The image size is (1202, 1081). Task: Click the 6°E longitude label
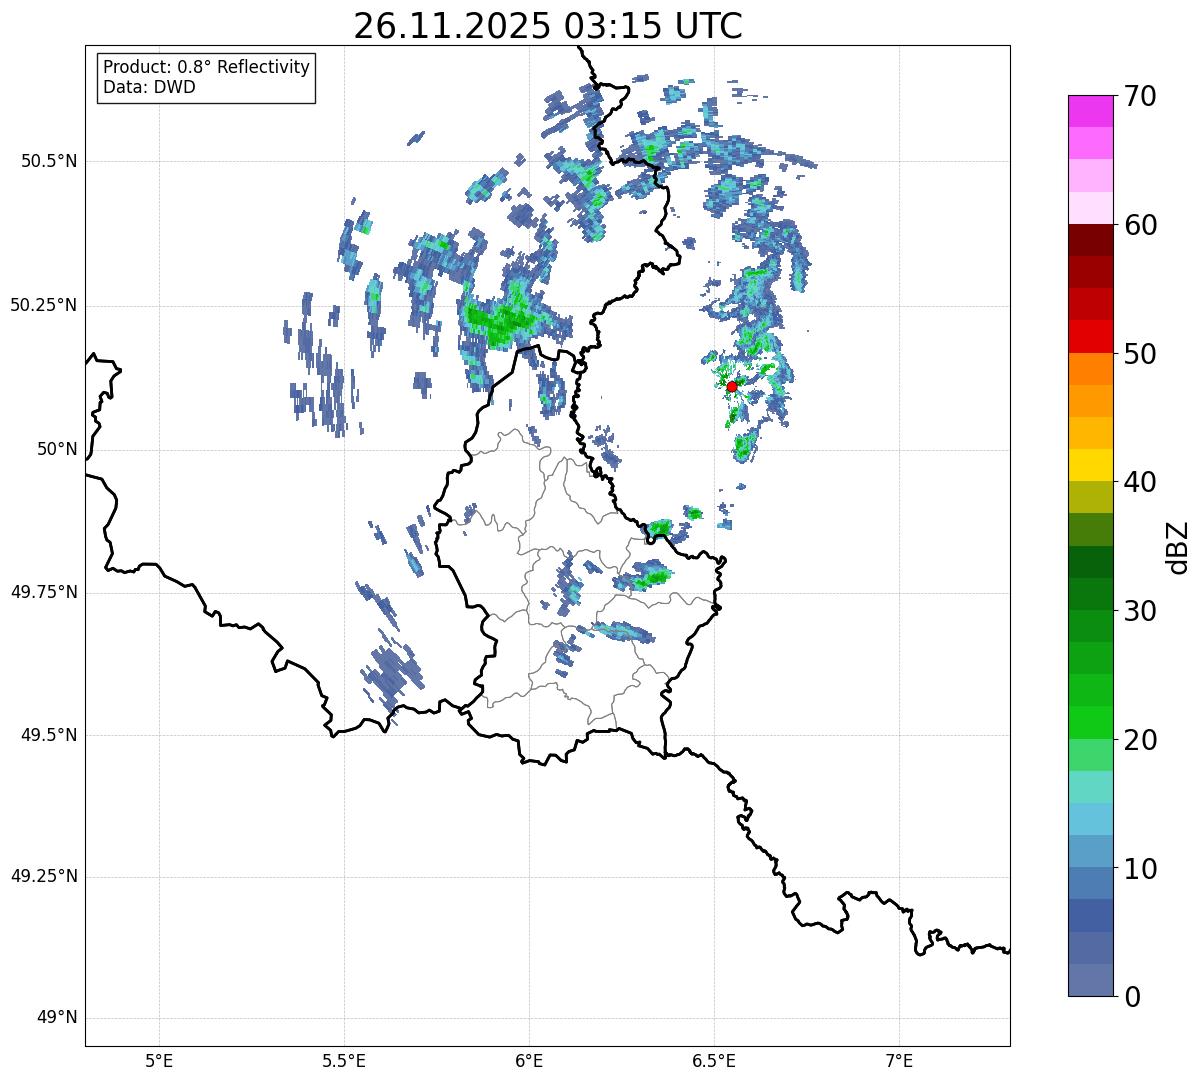pyautogui.click(x=529, y=1060)
